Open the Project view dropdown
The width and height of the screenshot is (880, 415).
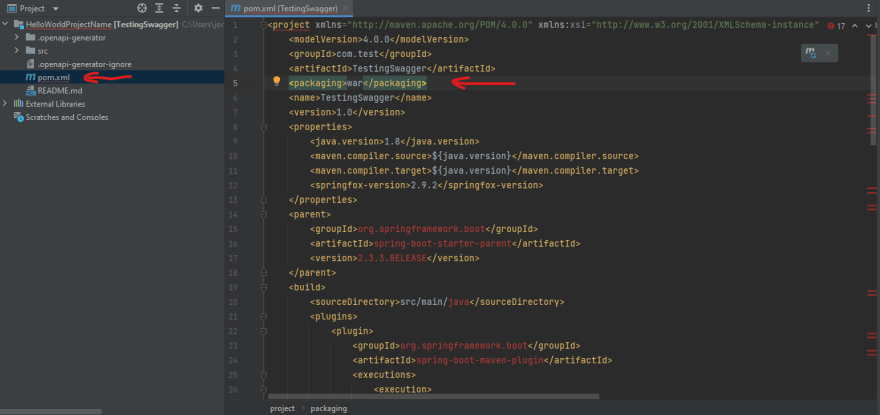(56, 9)
